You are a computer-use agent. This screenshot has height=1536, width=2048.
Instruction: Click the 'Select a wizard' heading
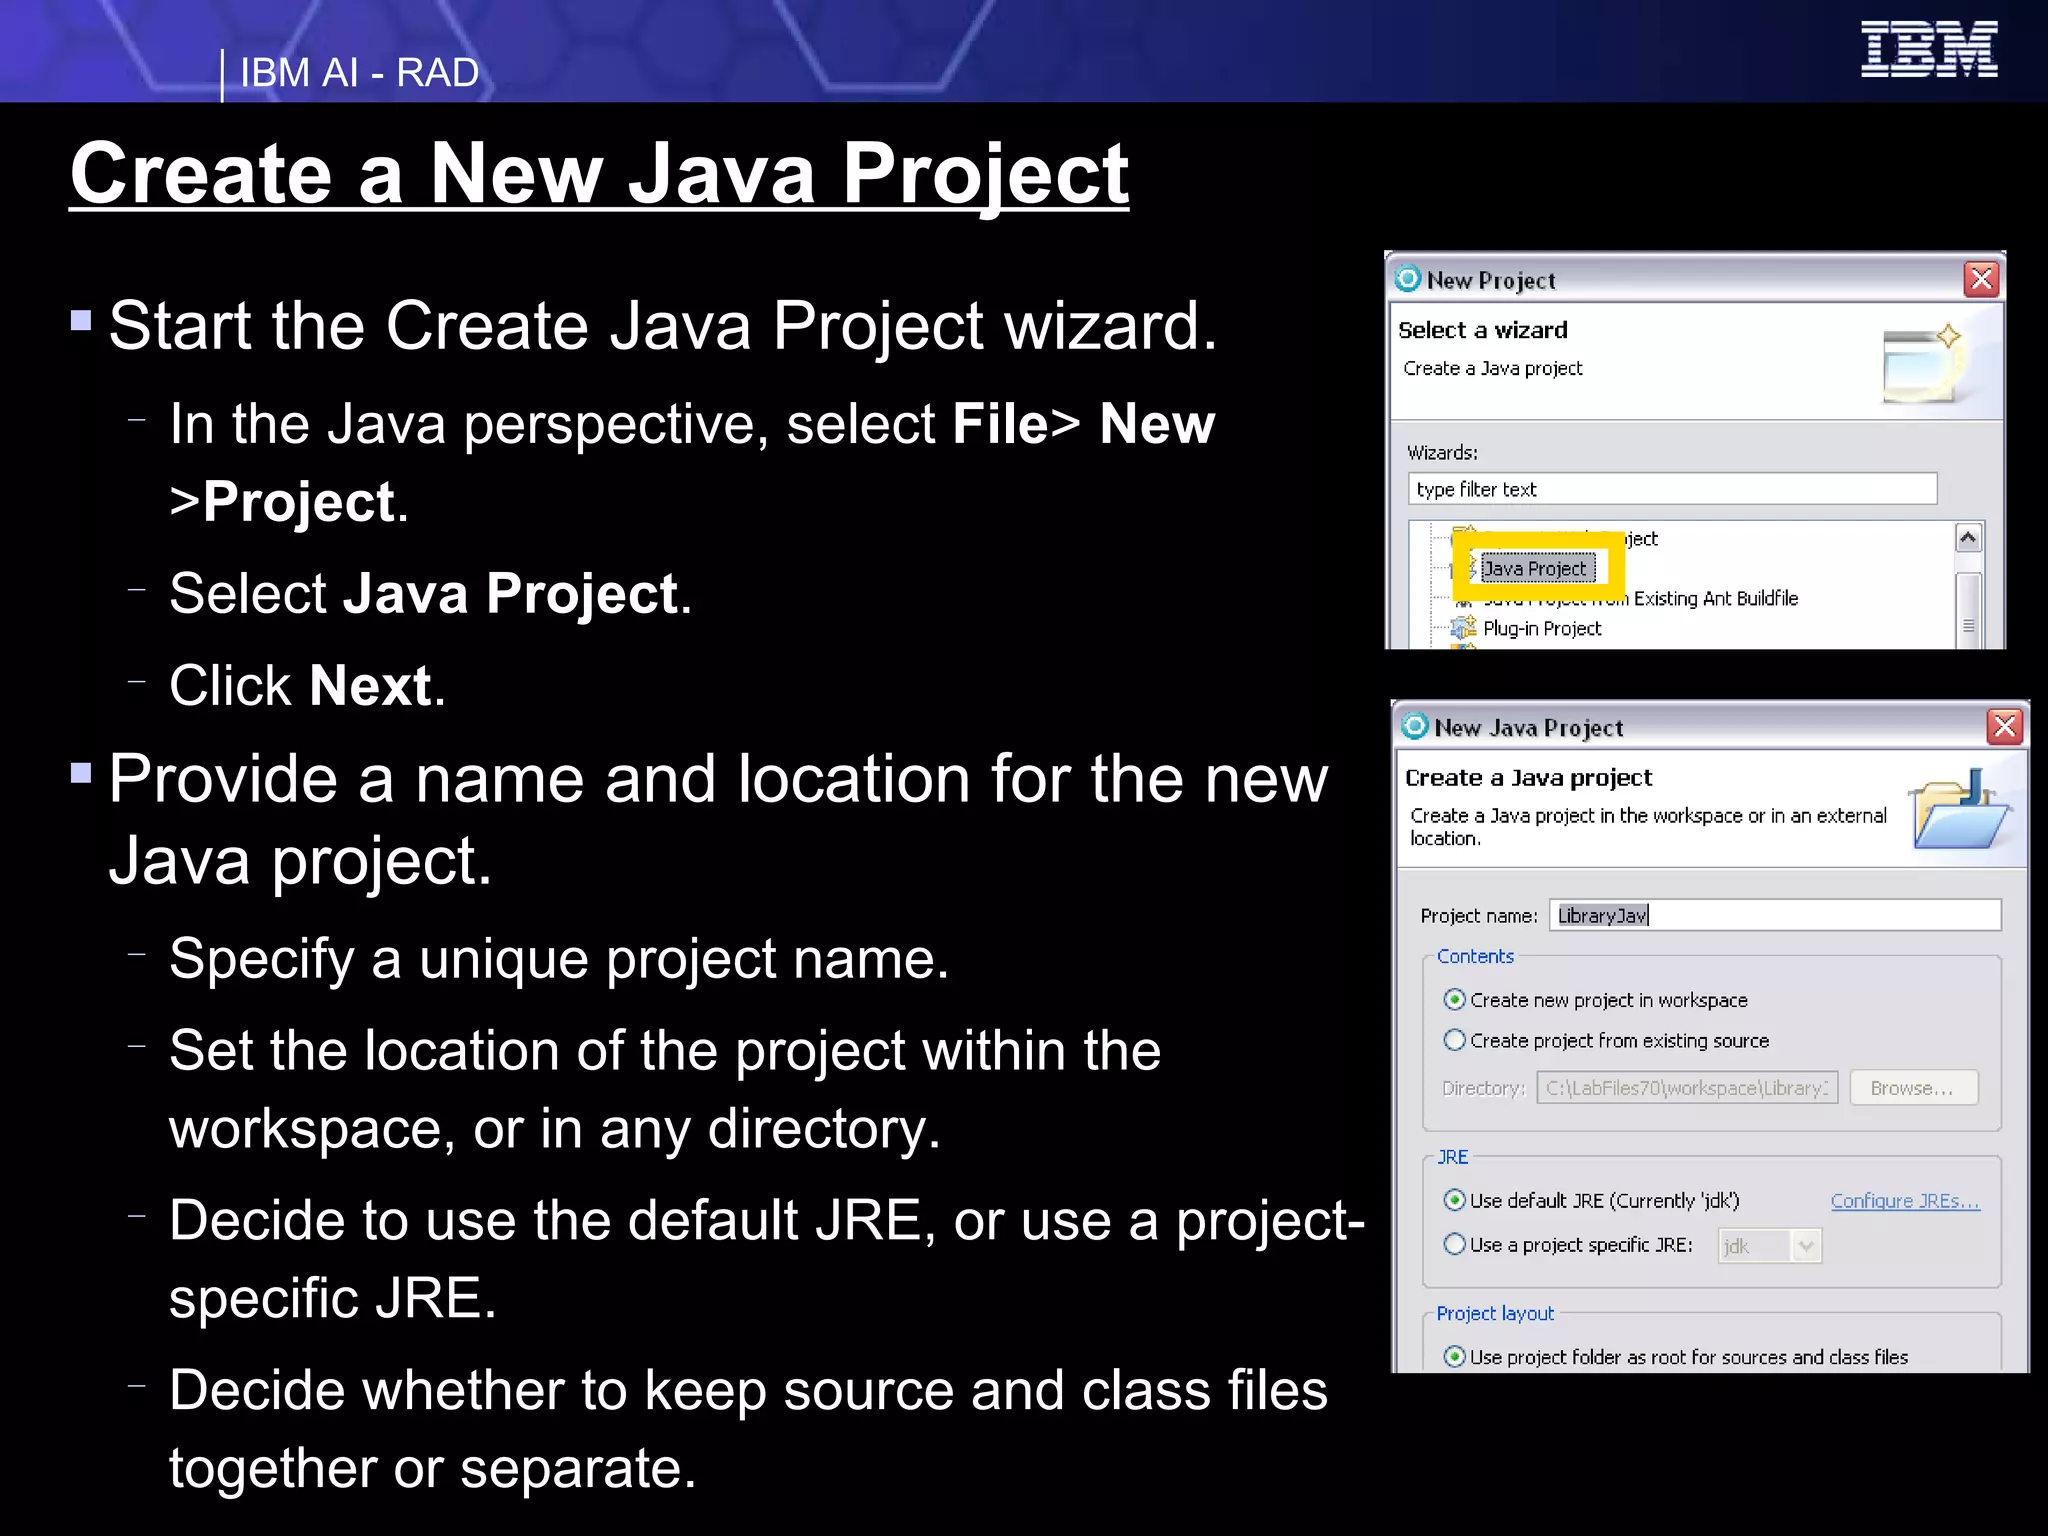tap(1483, 330)
